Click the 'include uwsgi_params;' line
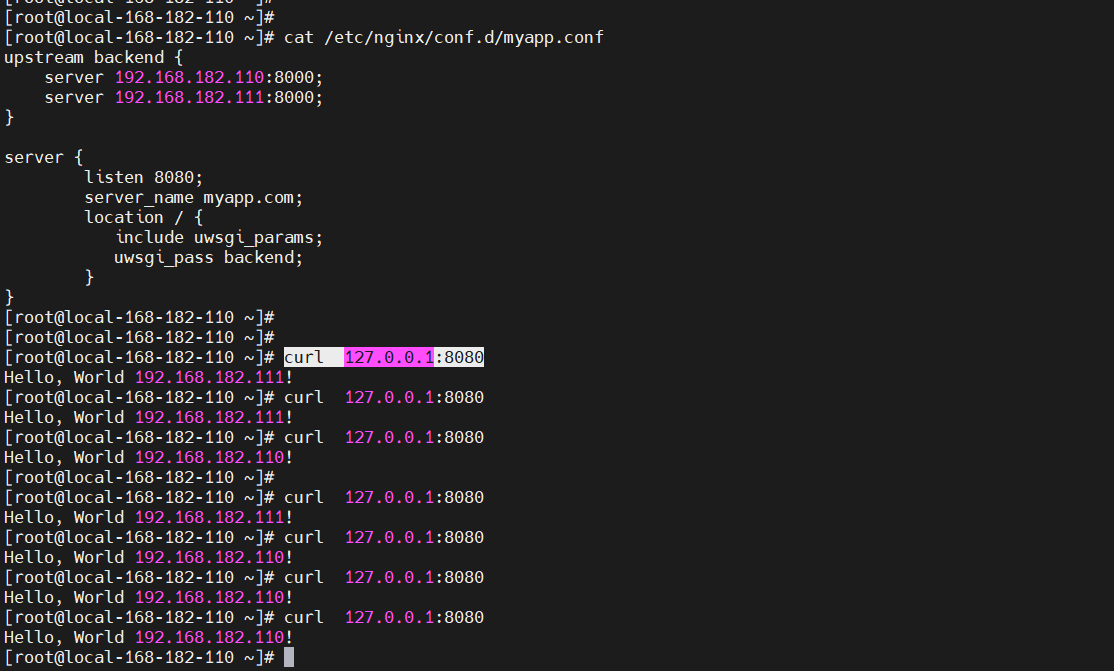The image size is (1114, 671). tap(219, 237)
